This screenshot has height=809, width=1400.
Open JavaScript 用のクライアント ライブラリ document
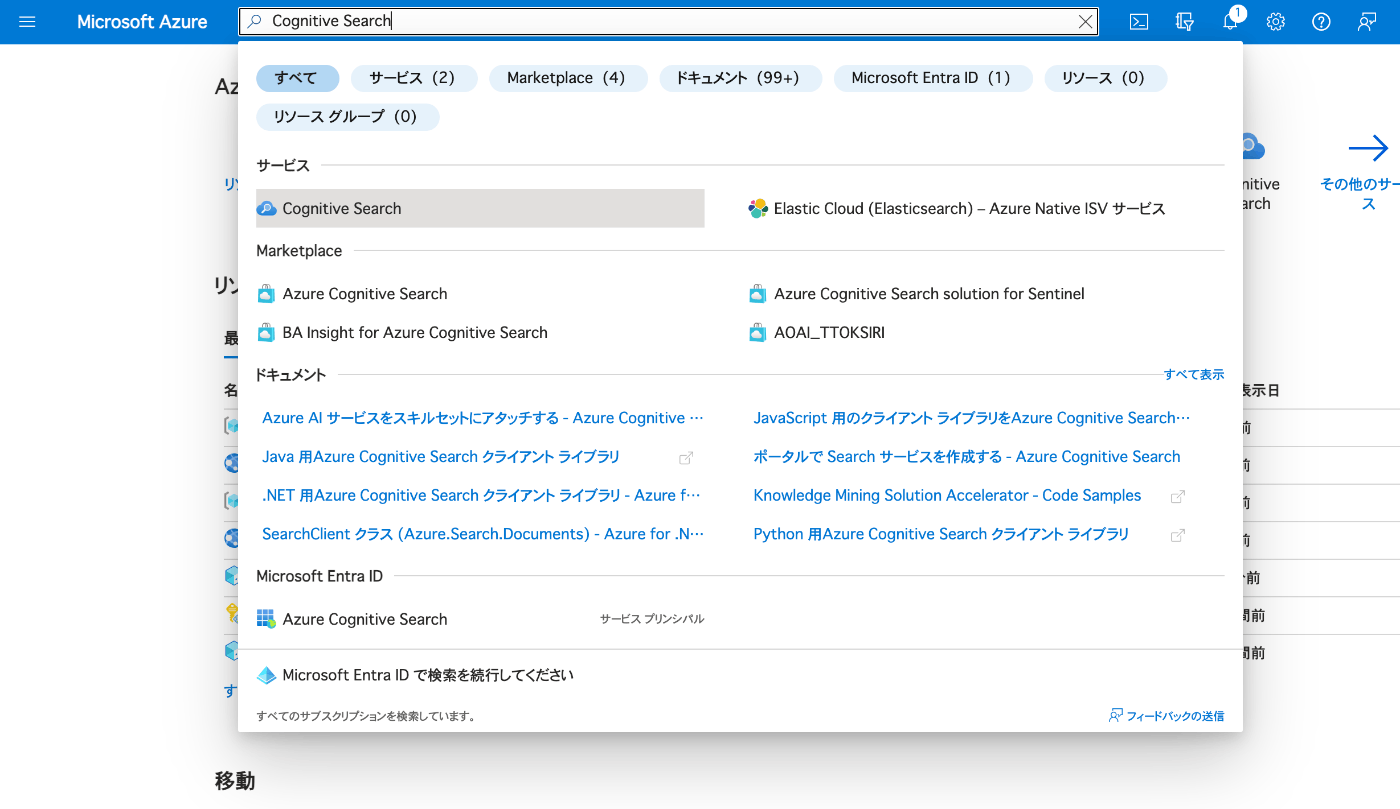pyautogui.click(x=972, y=418)
